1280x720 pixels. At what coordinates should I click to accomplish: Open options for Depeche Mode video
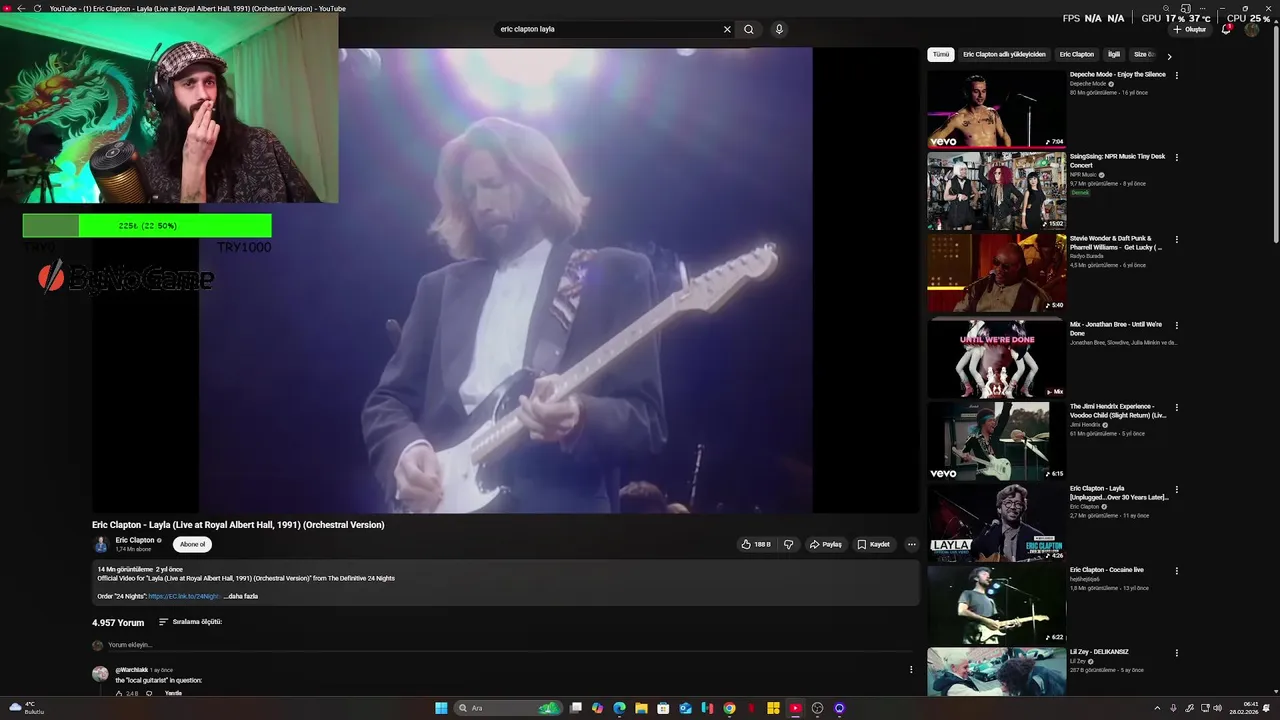1176,75
